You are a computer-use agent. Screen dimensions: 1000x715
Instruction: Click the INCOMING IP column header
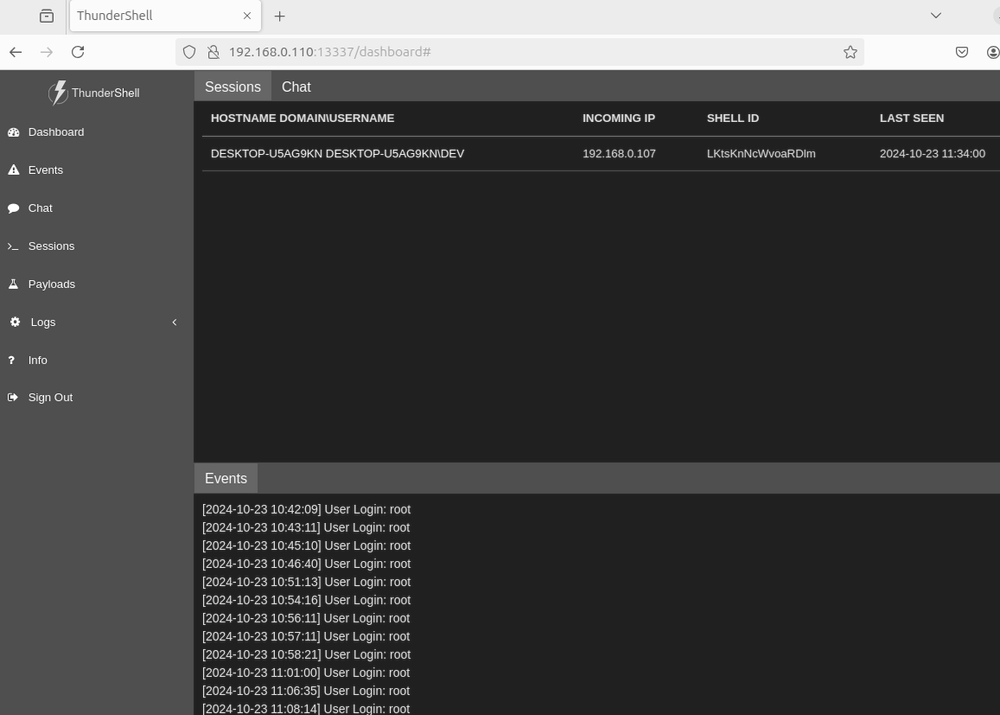coord(619,118)
